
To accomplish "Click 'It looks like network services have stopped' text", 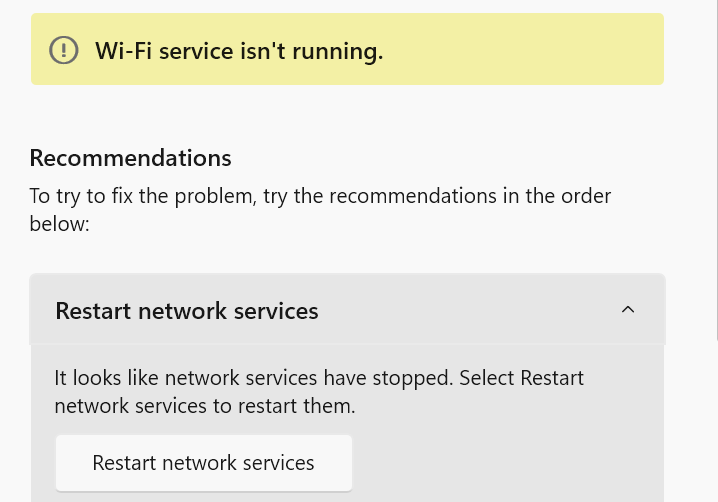I will pos(254,378).
